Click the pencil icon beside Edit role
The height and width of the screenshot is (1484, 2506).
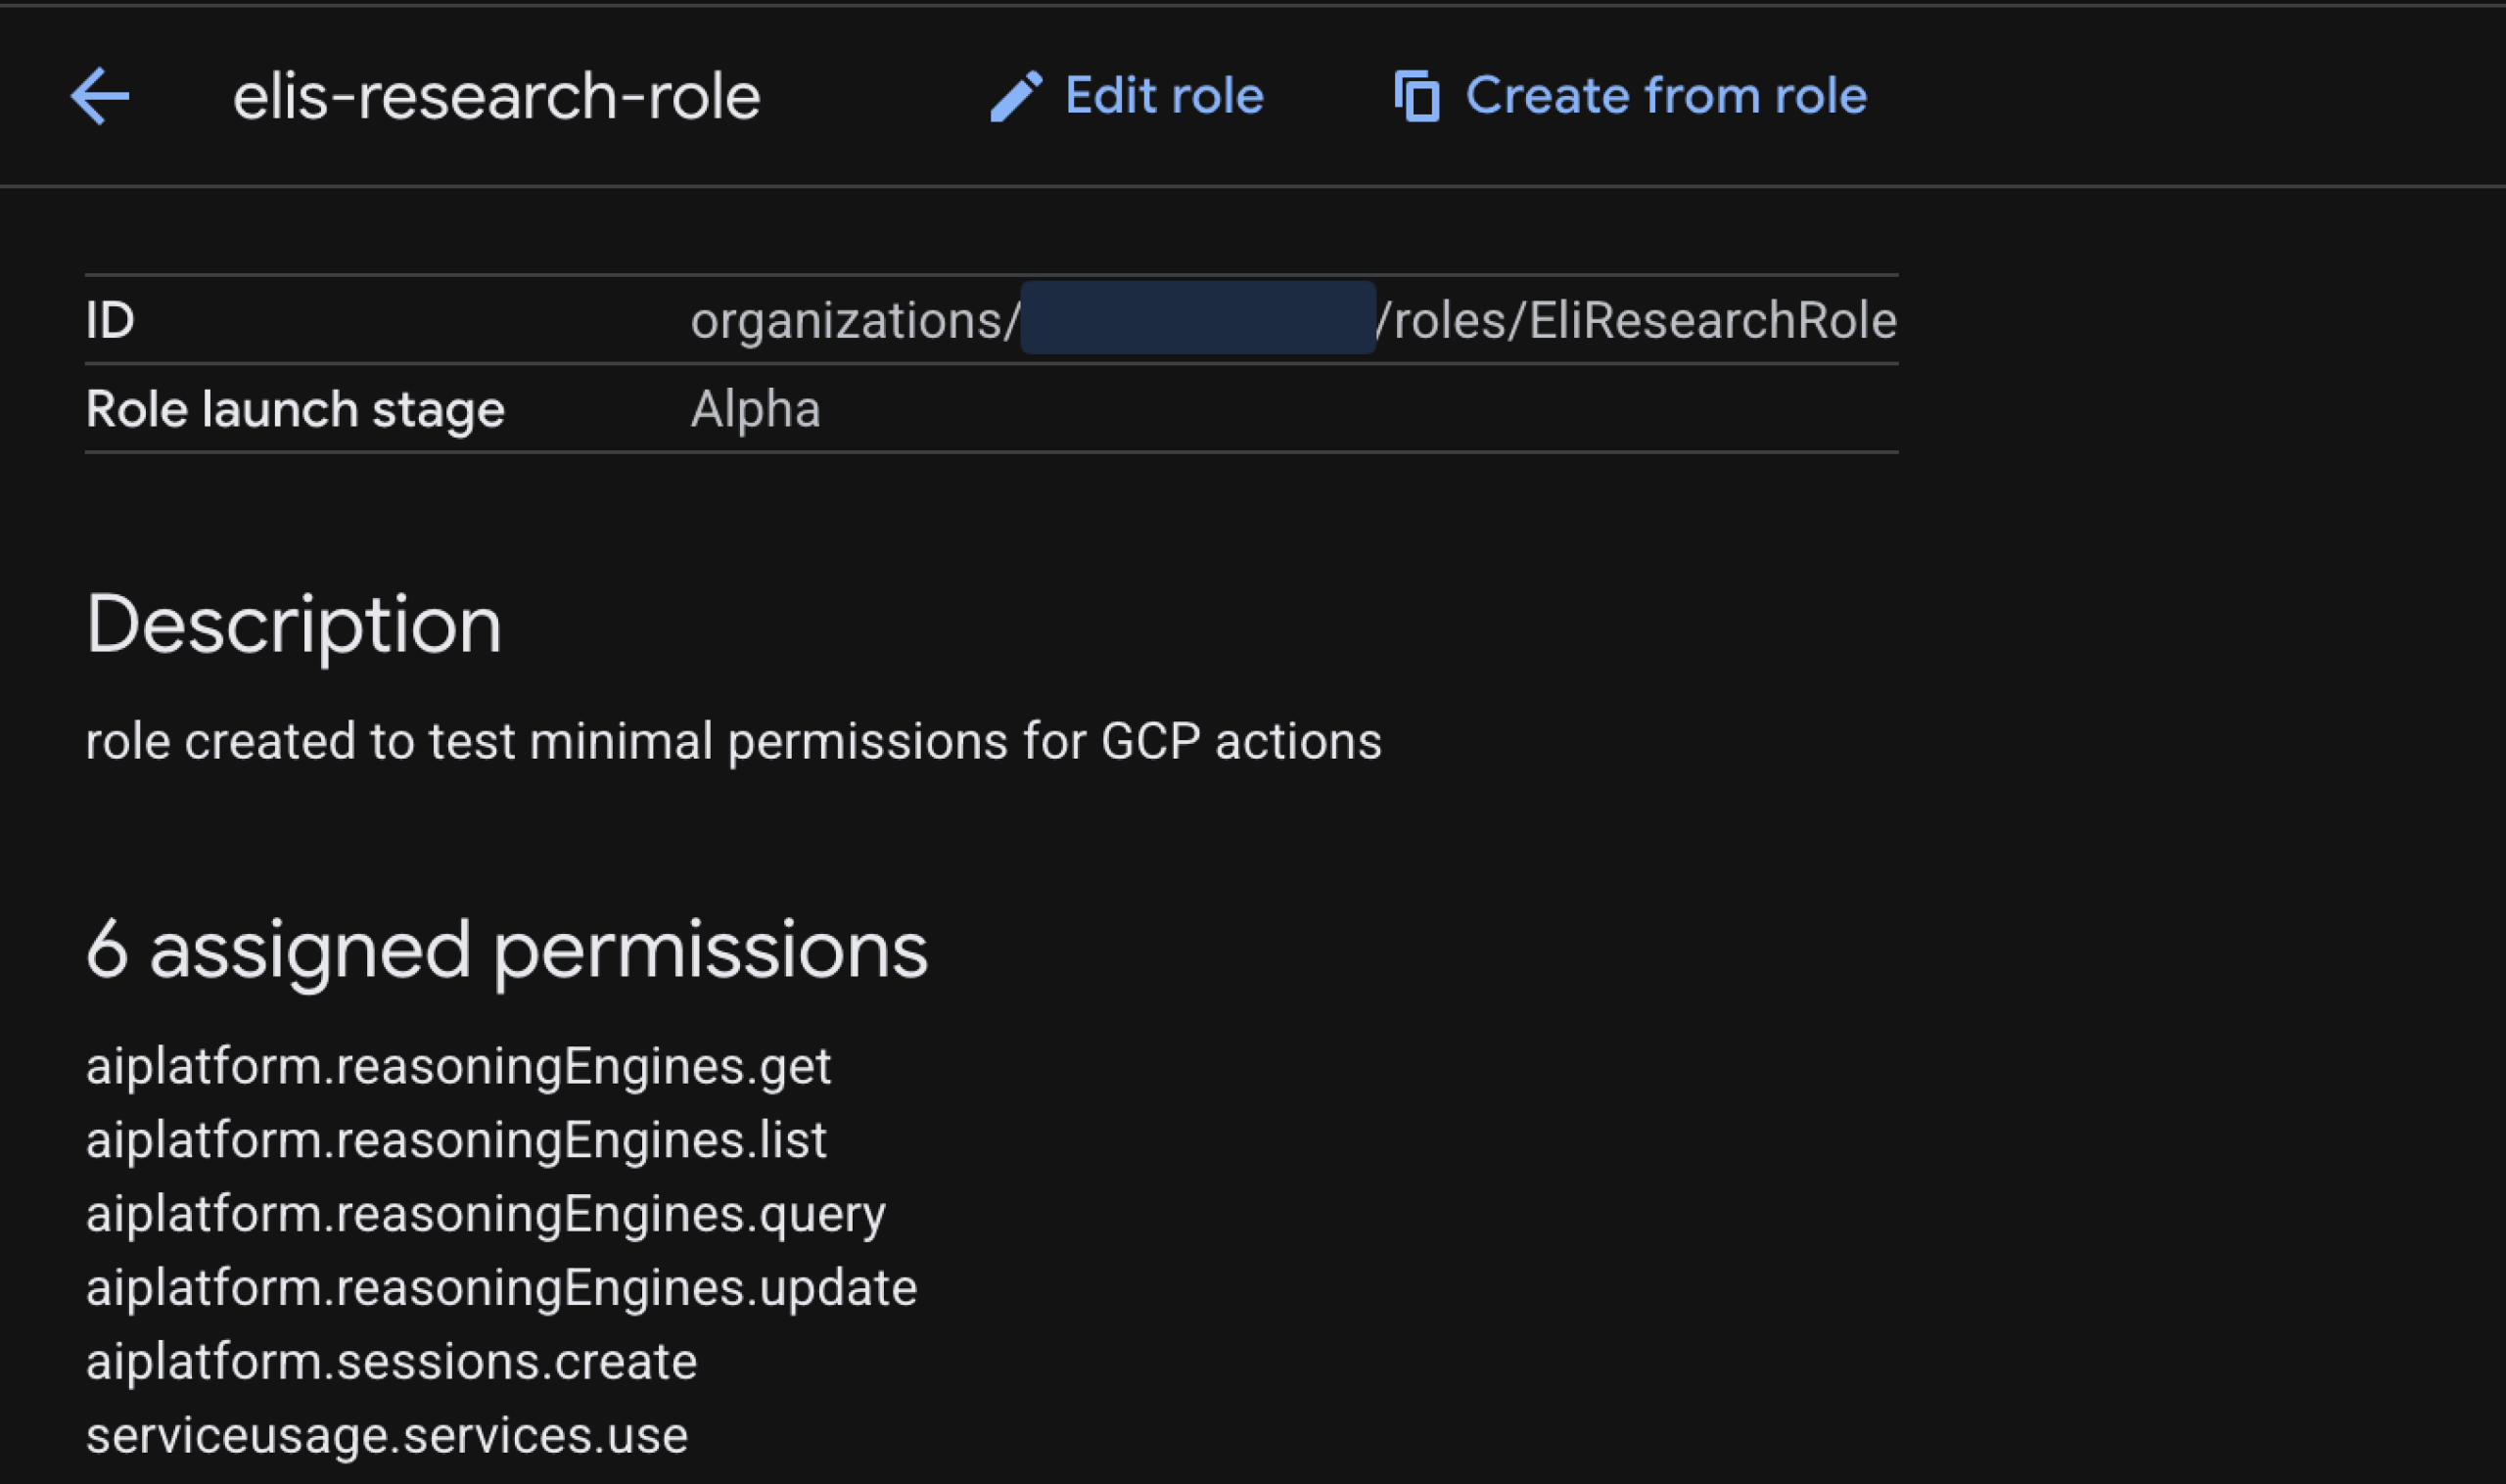(1015, 97)
